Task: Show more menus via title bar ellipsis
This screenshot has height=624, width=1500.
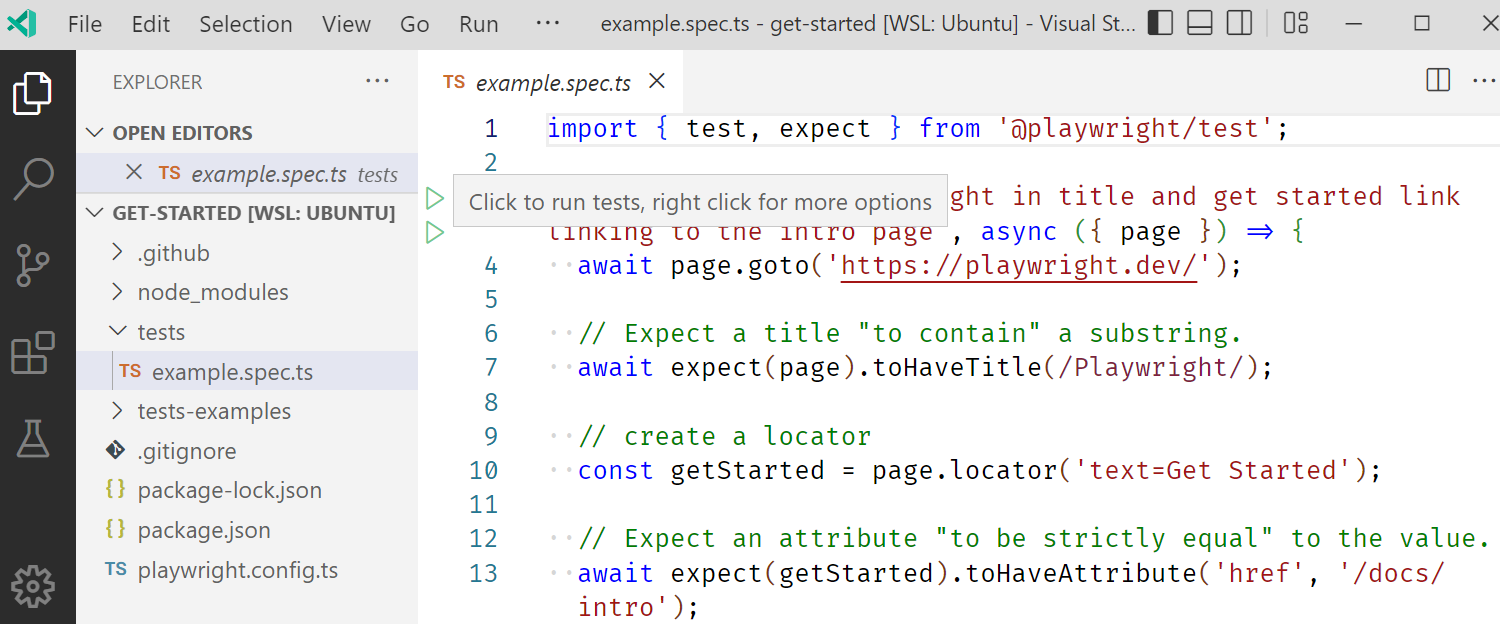Action: (x=548, y=23)
